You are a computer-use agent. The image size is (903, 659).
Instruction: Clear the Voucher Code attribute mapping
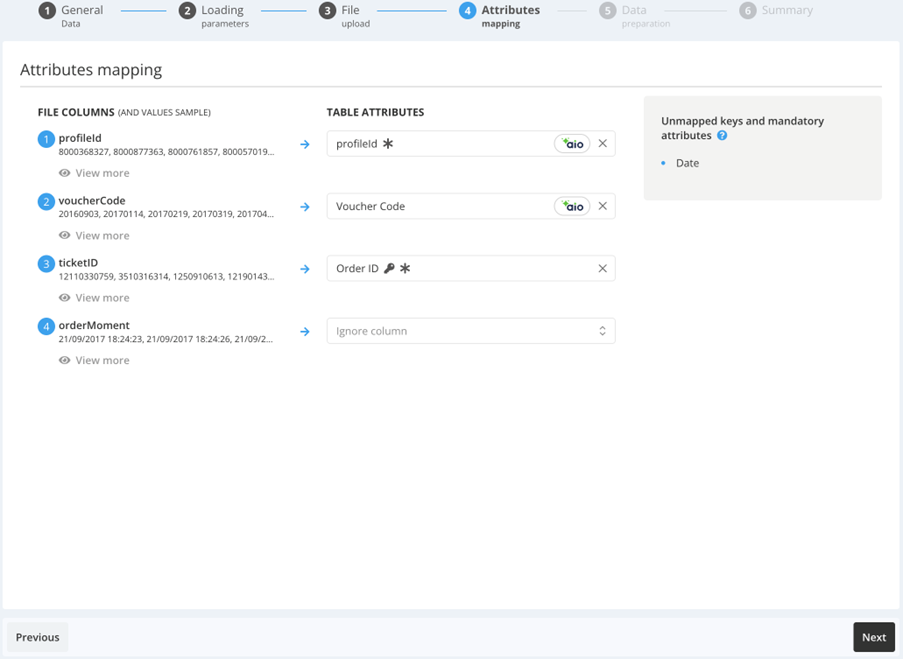(602, 206)
